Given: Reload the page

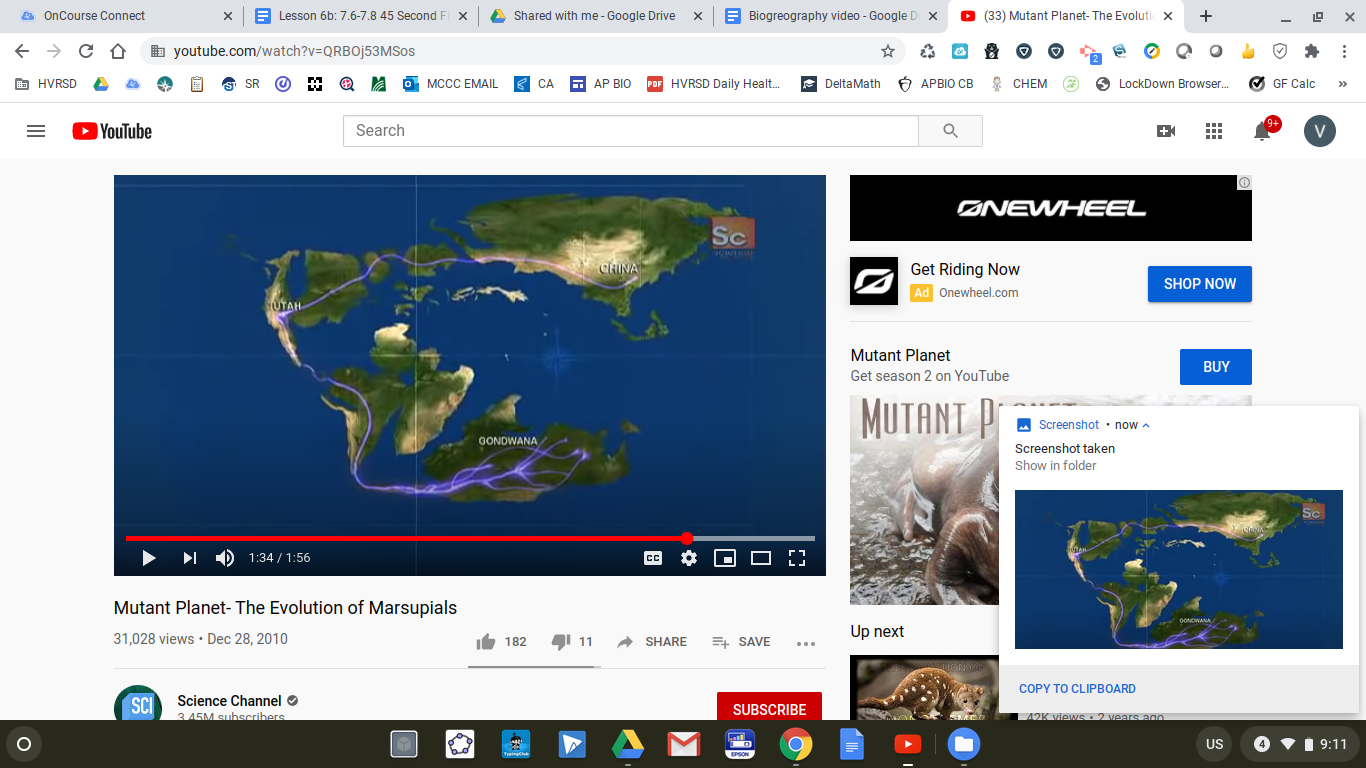Looking at the screenshot, I should tap(86, 51).
